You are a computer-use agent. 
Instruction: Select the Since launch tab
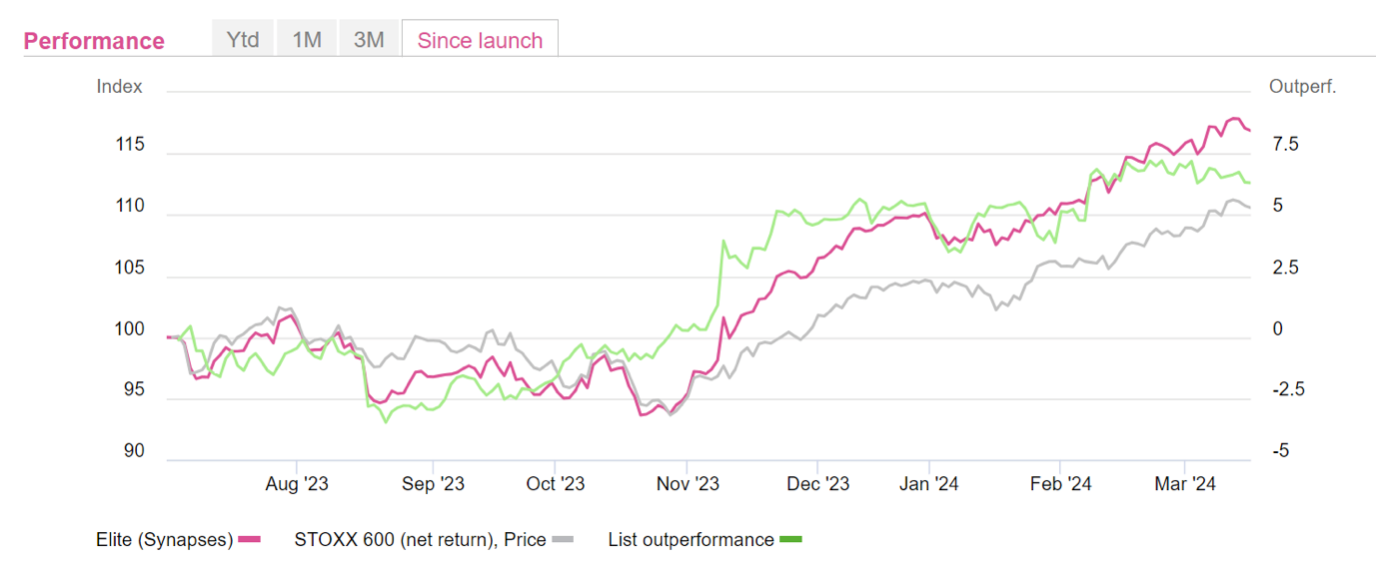[480, 40]
